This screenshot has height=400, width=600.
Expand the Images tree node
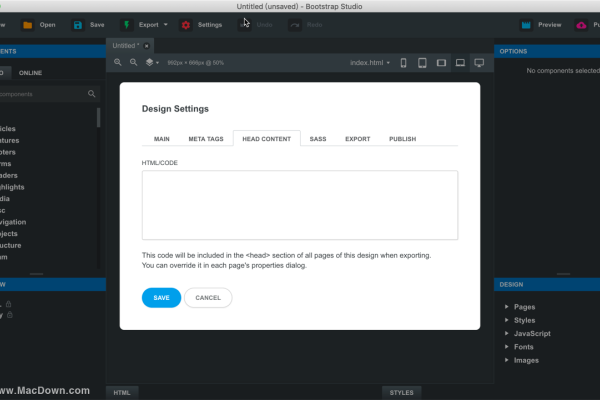point(507,360)
